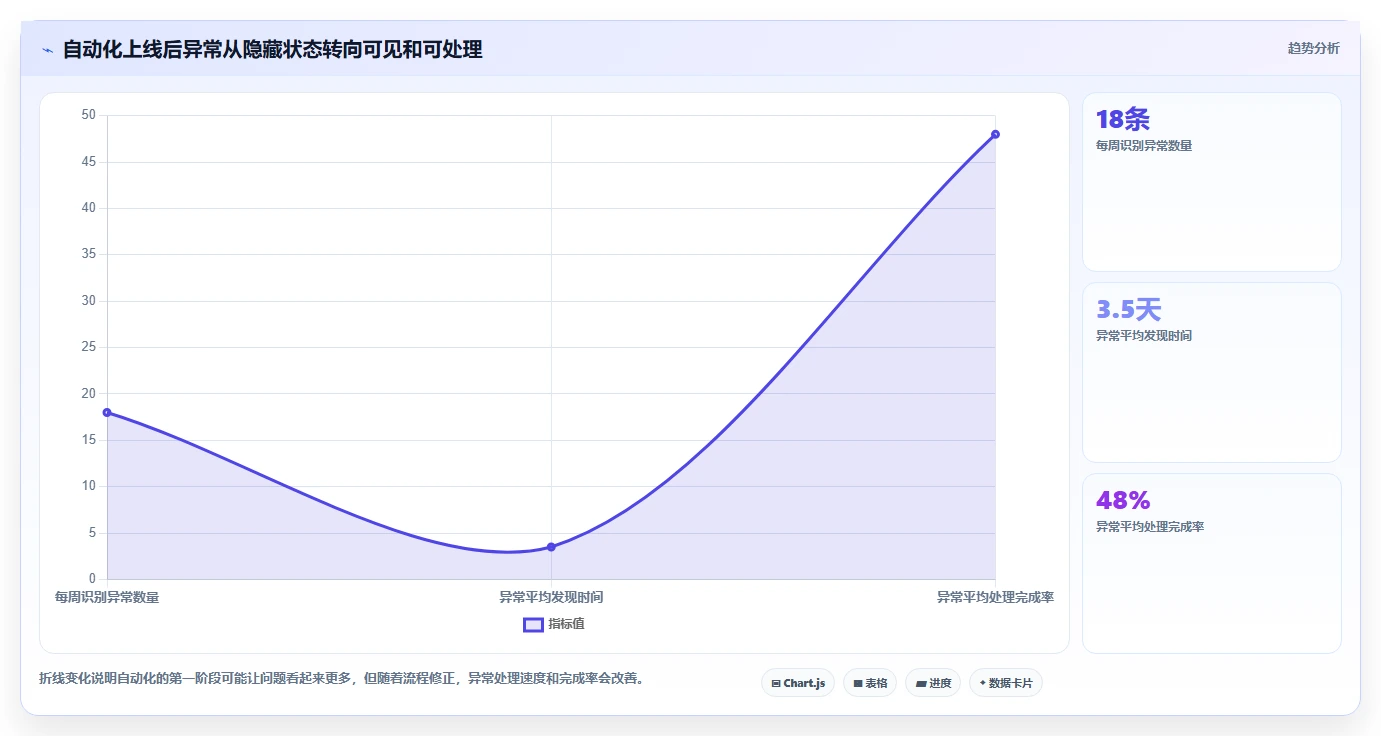Click the 趋势分析 label in the header

1313,49
